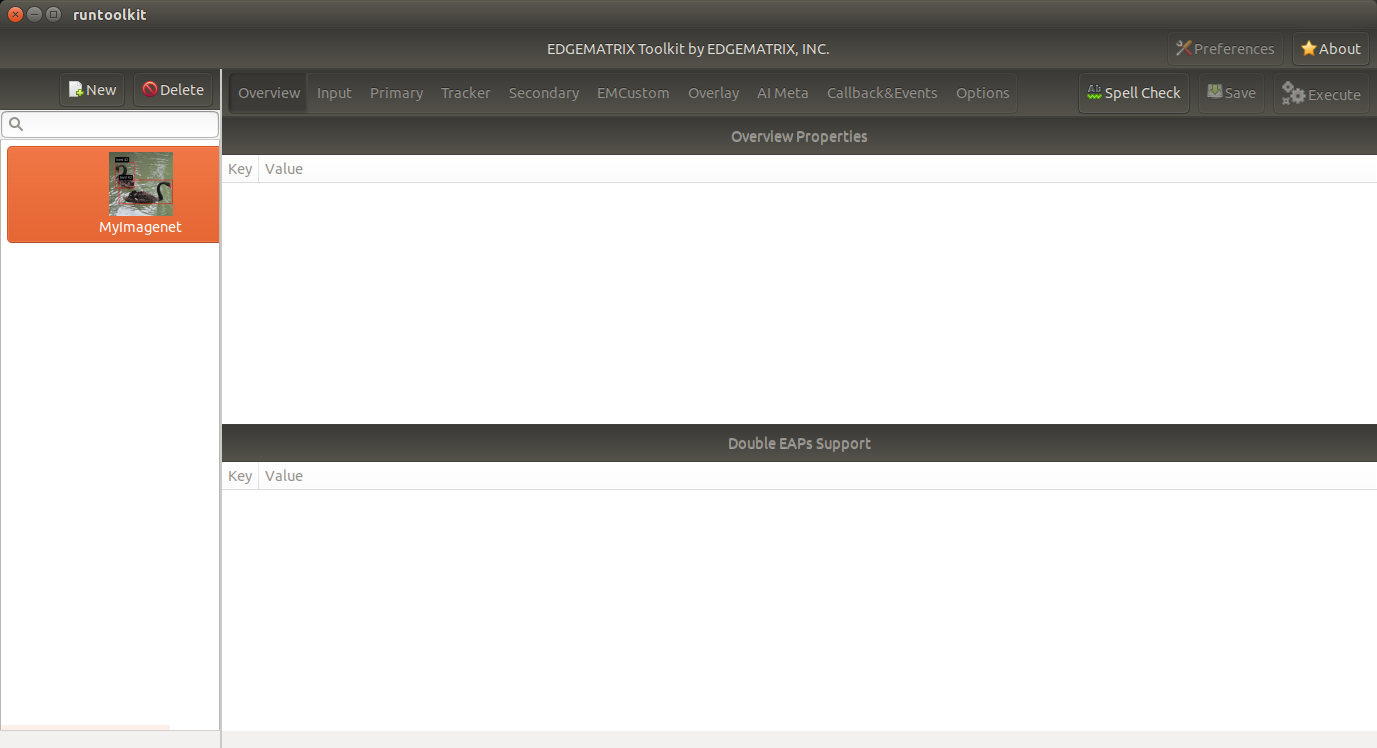
Task: Click Key column header in Double EAPs Support
Action: coord(240,476)
